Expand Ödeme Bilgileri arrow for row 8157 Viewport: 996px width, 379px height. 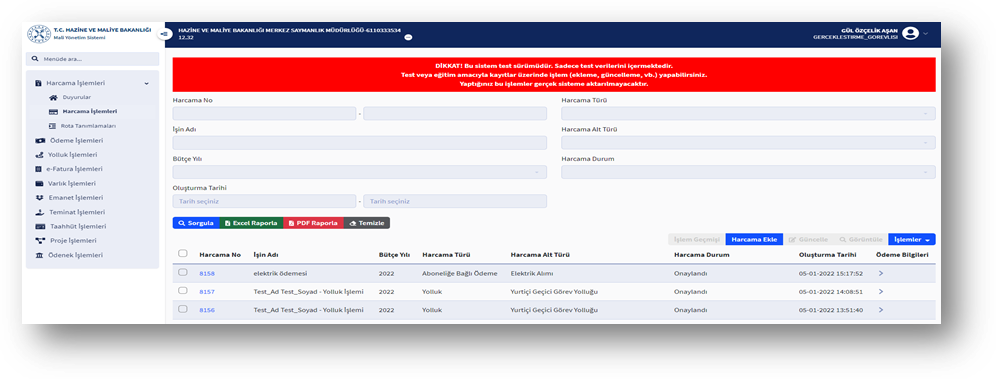(x=881, y=291)
